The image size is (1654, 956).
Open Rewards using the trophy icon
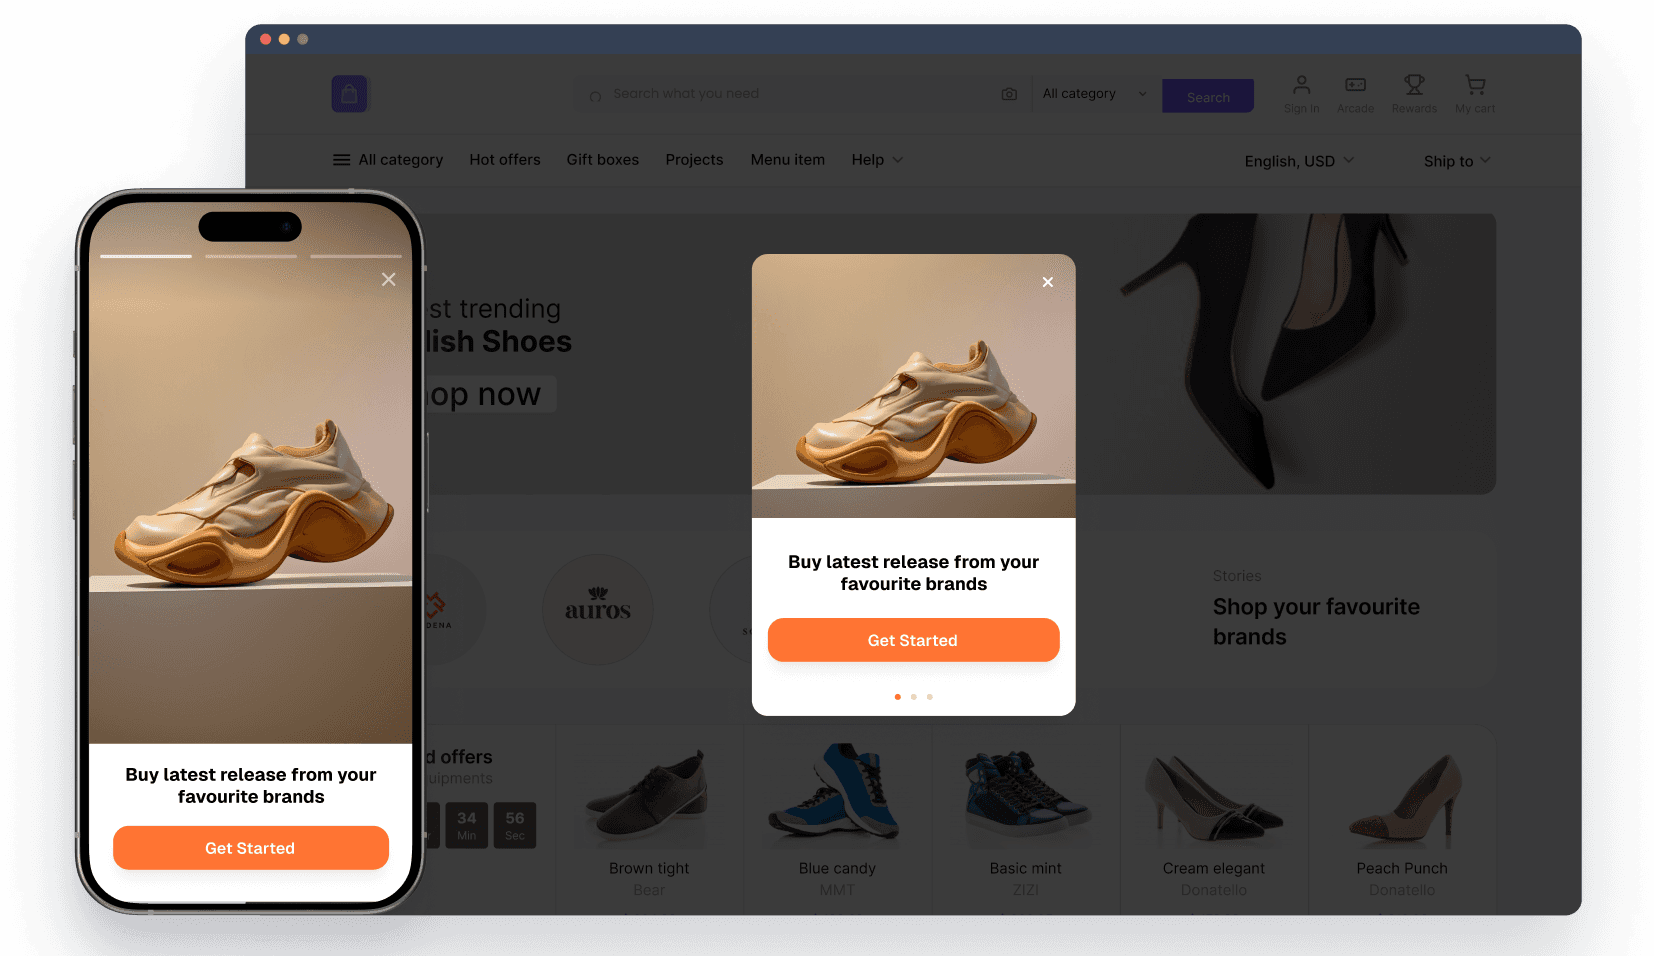tap(1414, 86)
